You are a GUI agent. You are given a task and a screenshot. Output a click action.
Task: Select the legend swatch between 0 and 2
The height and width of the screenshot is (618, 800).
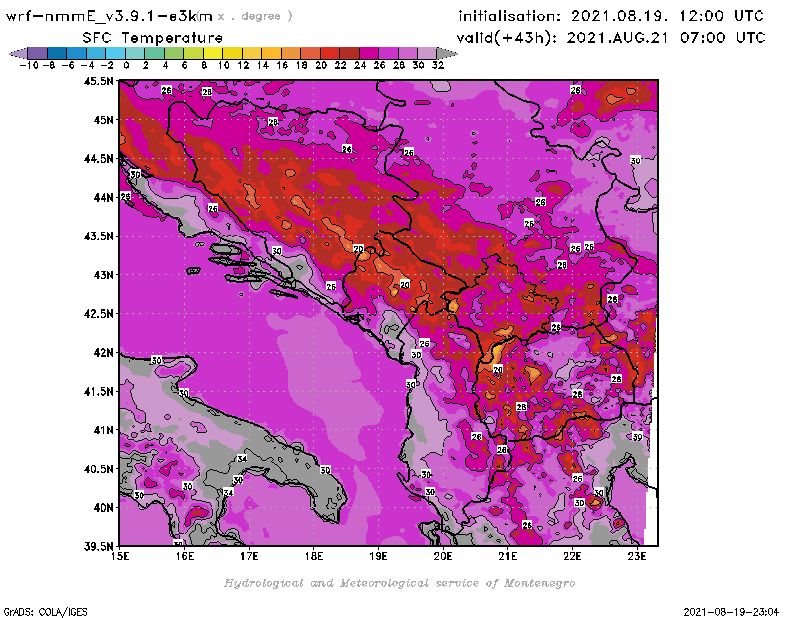click(x=135, y=53)
